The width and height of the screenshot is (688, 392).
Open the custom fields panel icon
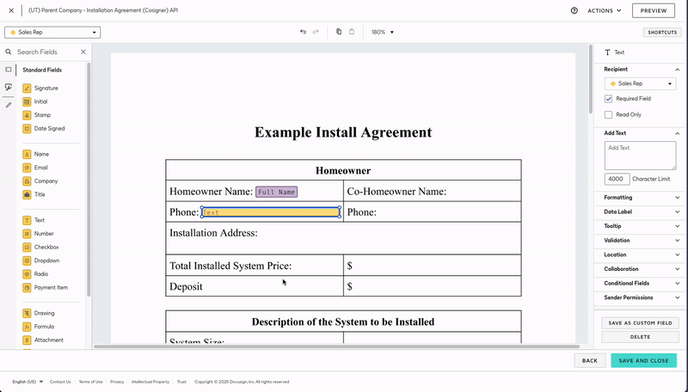click(8, 87)
